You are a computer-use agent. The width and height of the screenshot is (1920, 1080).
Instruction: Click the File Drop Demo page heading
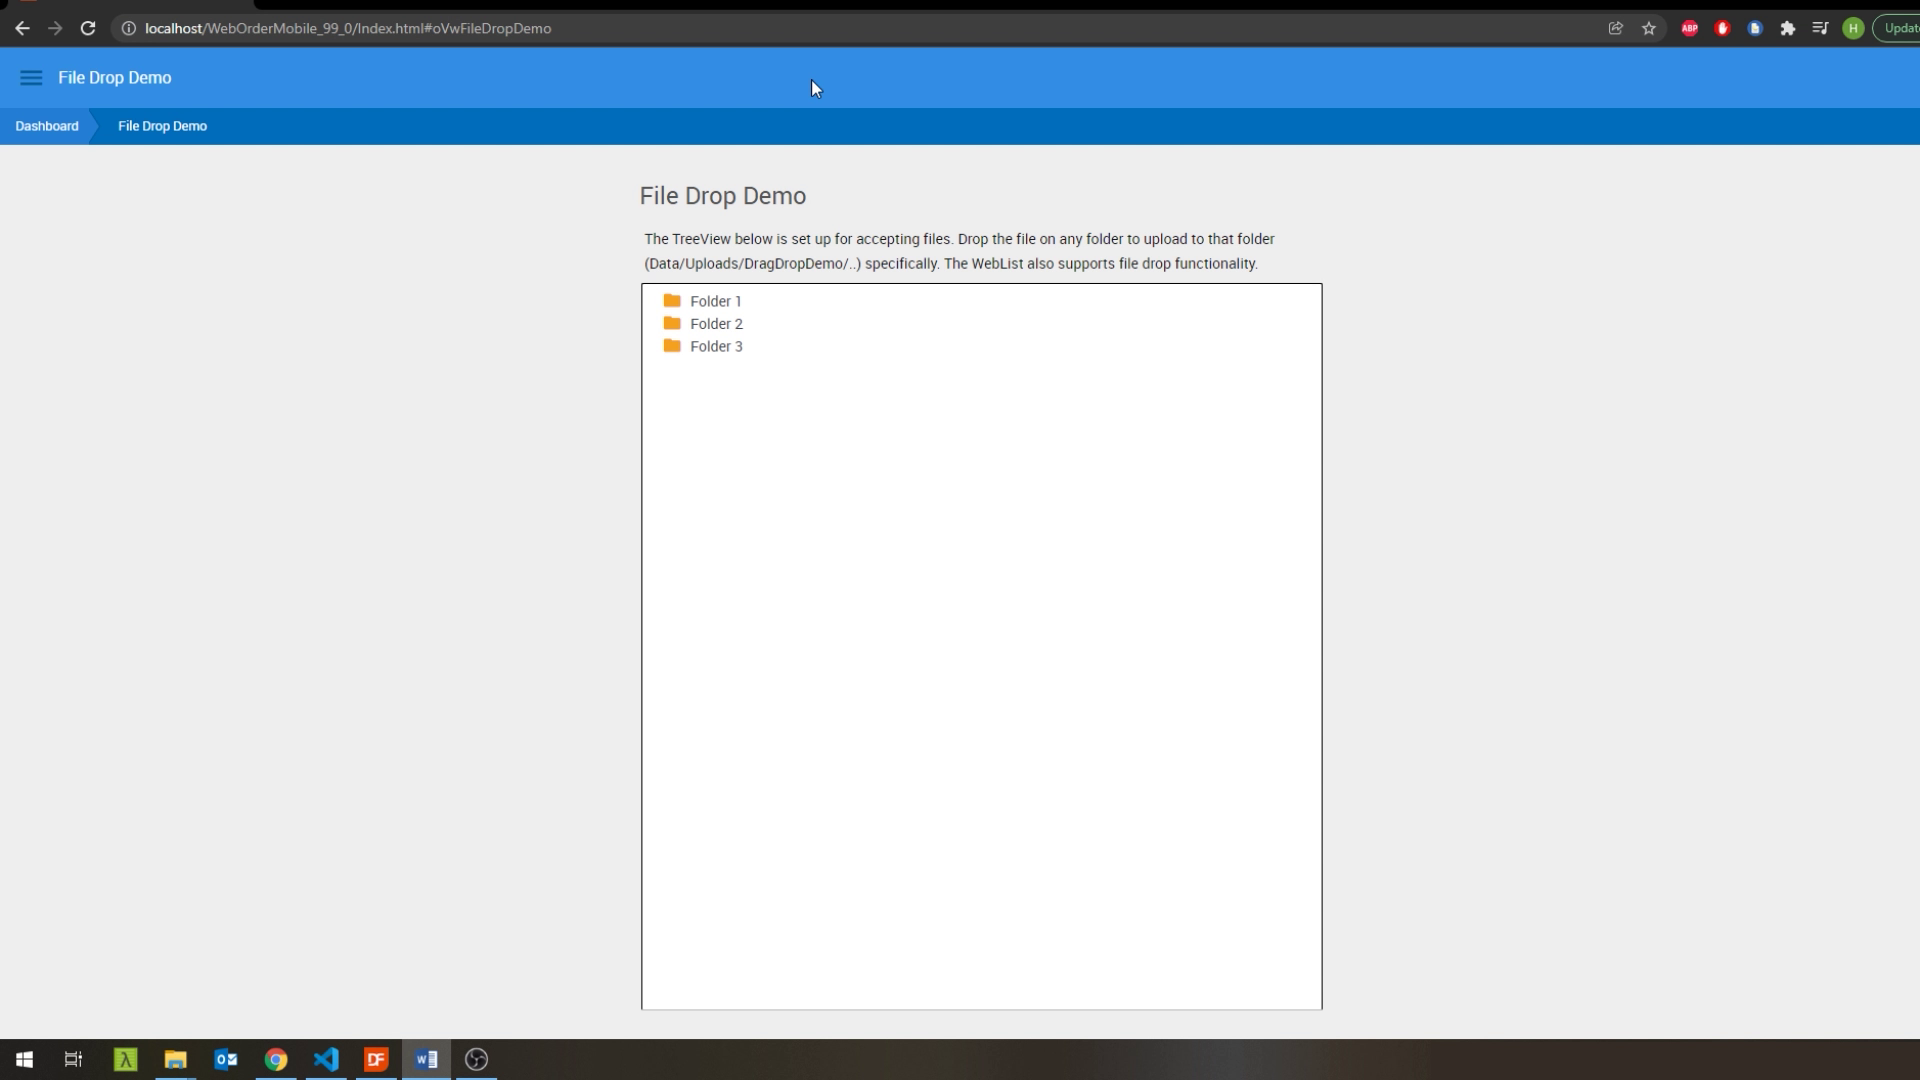pyautogui.click(x=723, y=196)
